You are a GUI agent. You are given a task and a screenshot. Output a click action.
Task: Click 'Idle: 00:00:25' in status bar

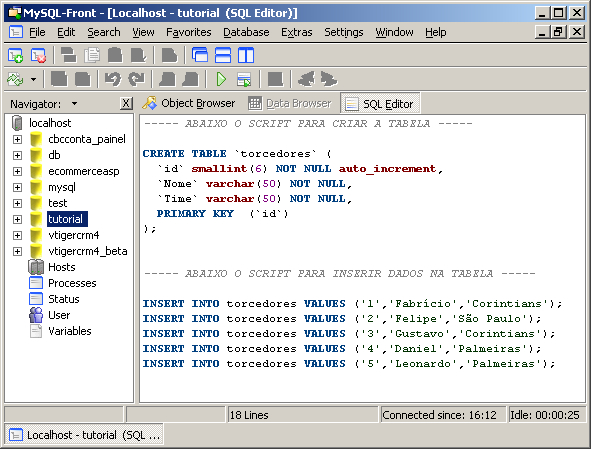[547, 415]
